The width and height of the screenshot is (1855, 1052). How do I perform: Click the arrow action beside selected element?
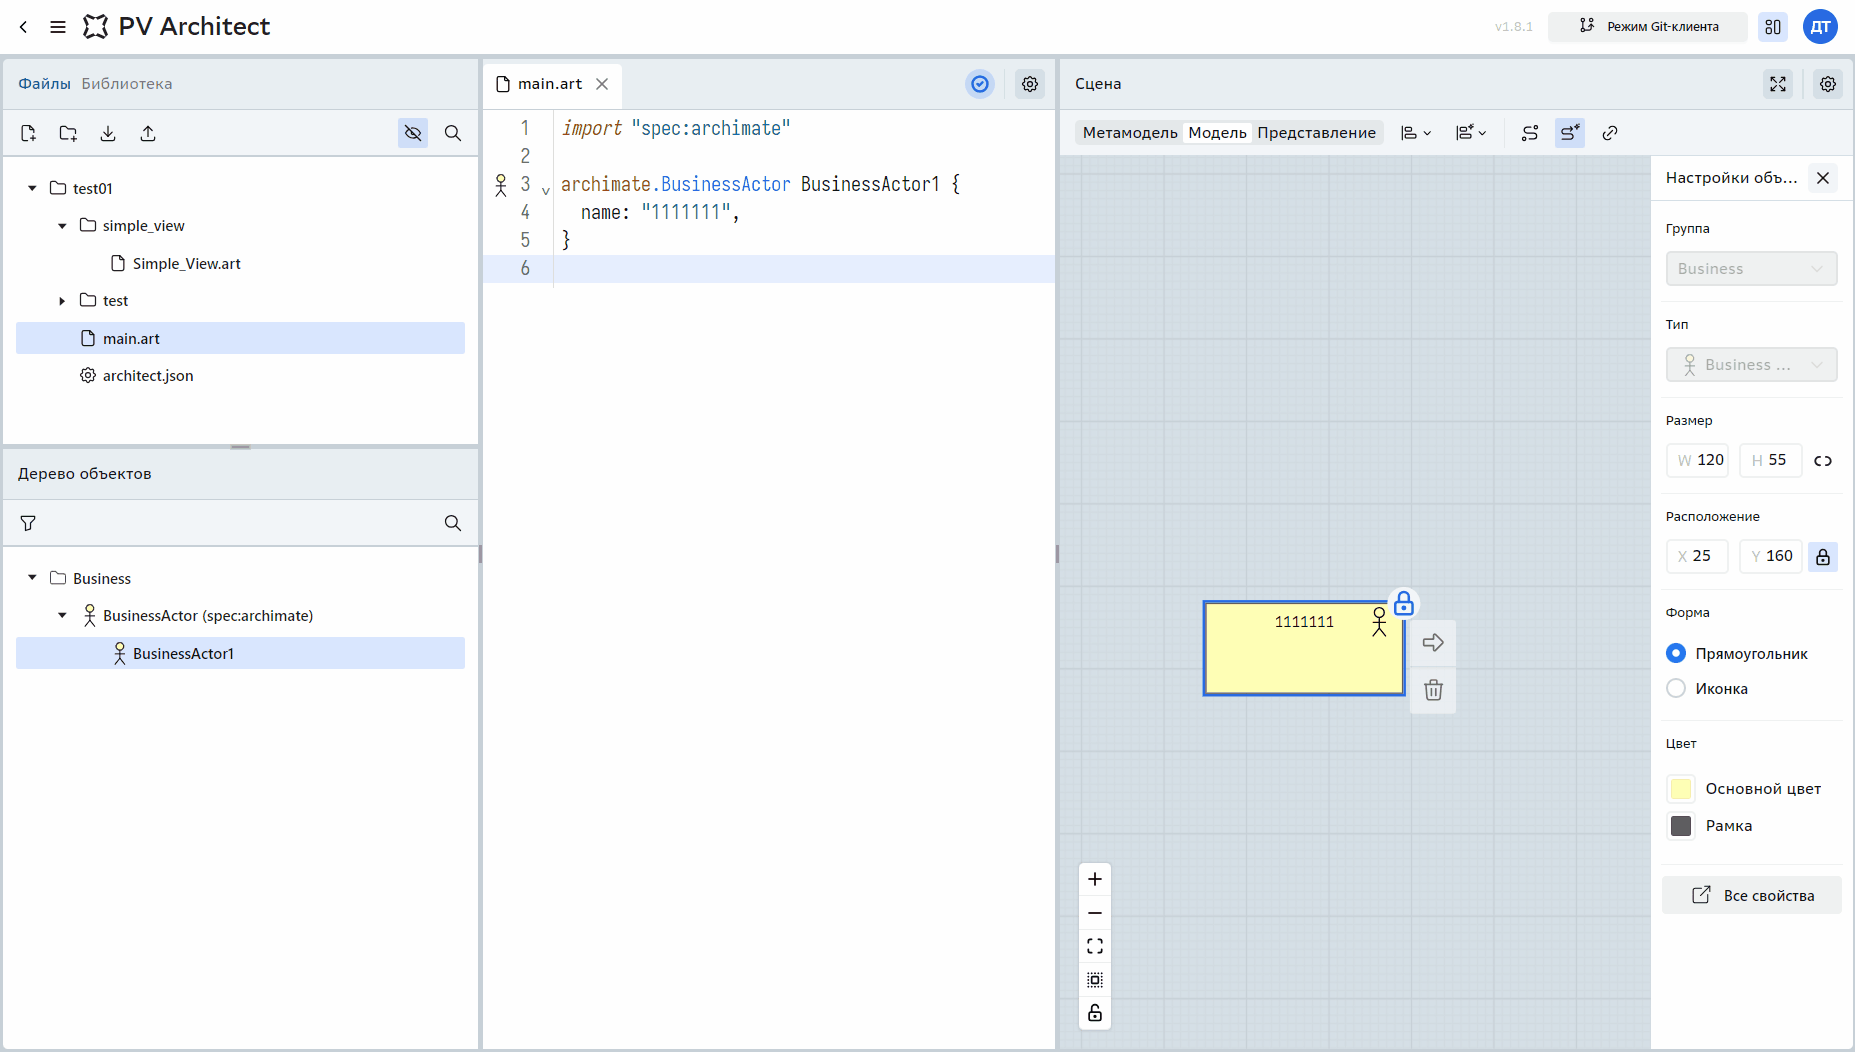click(1433, 642)
